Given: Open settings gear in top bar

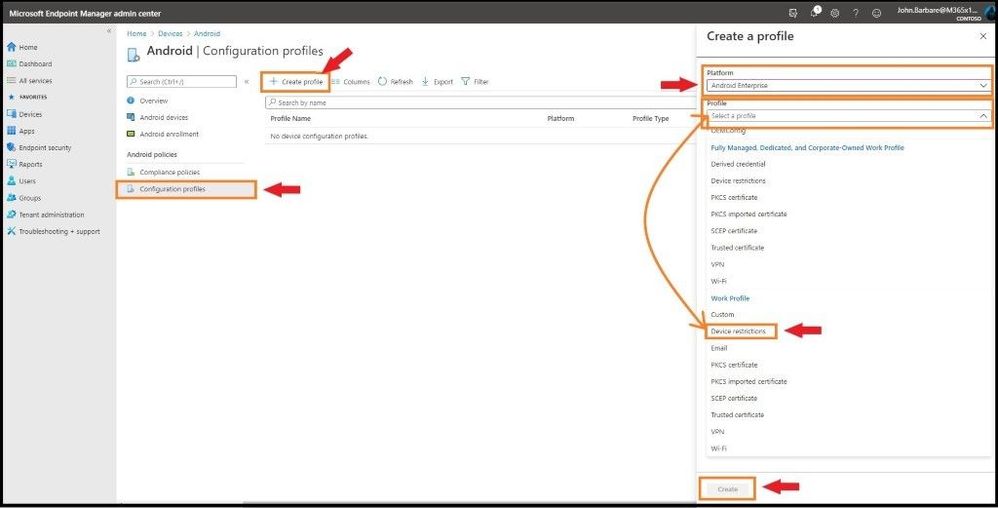Looking at the screenshot, I should 835,13.
